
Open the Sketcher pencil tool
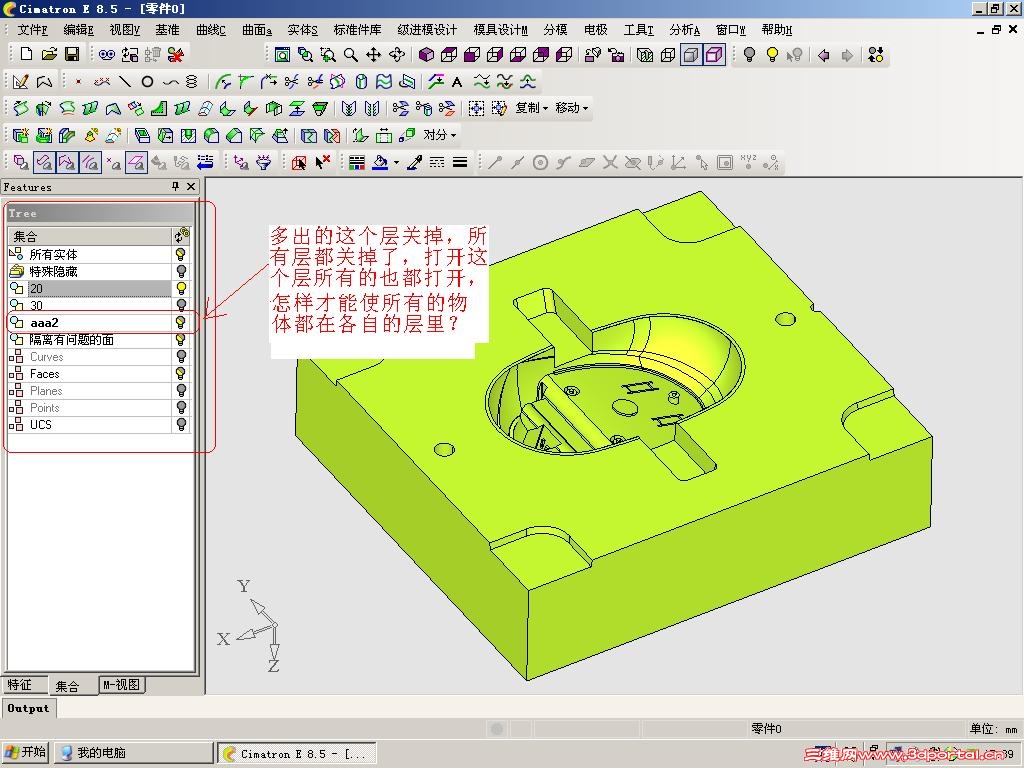(x=21, y=82)
